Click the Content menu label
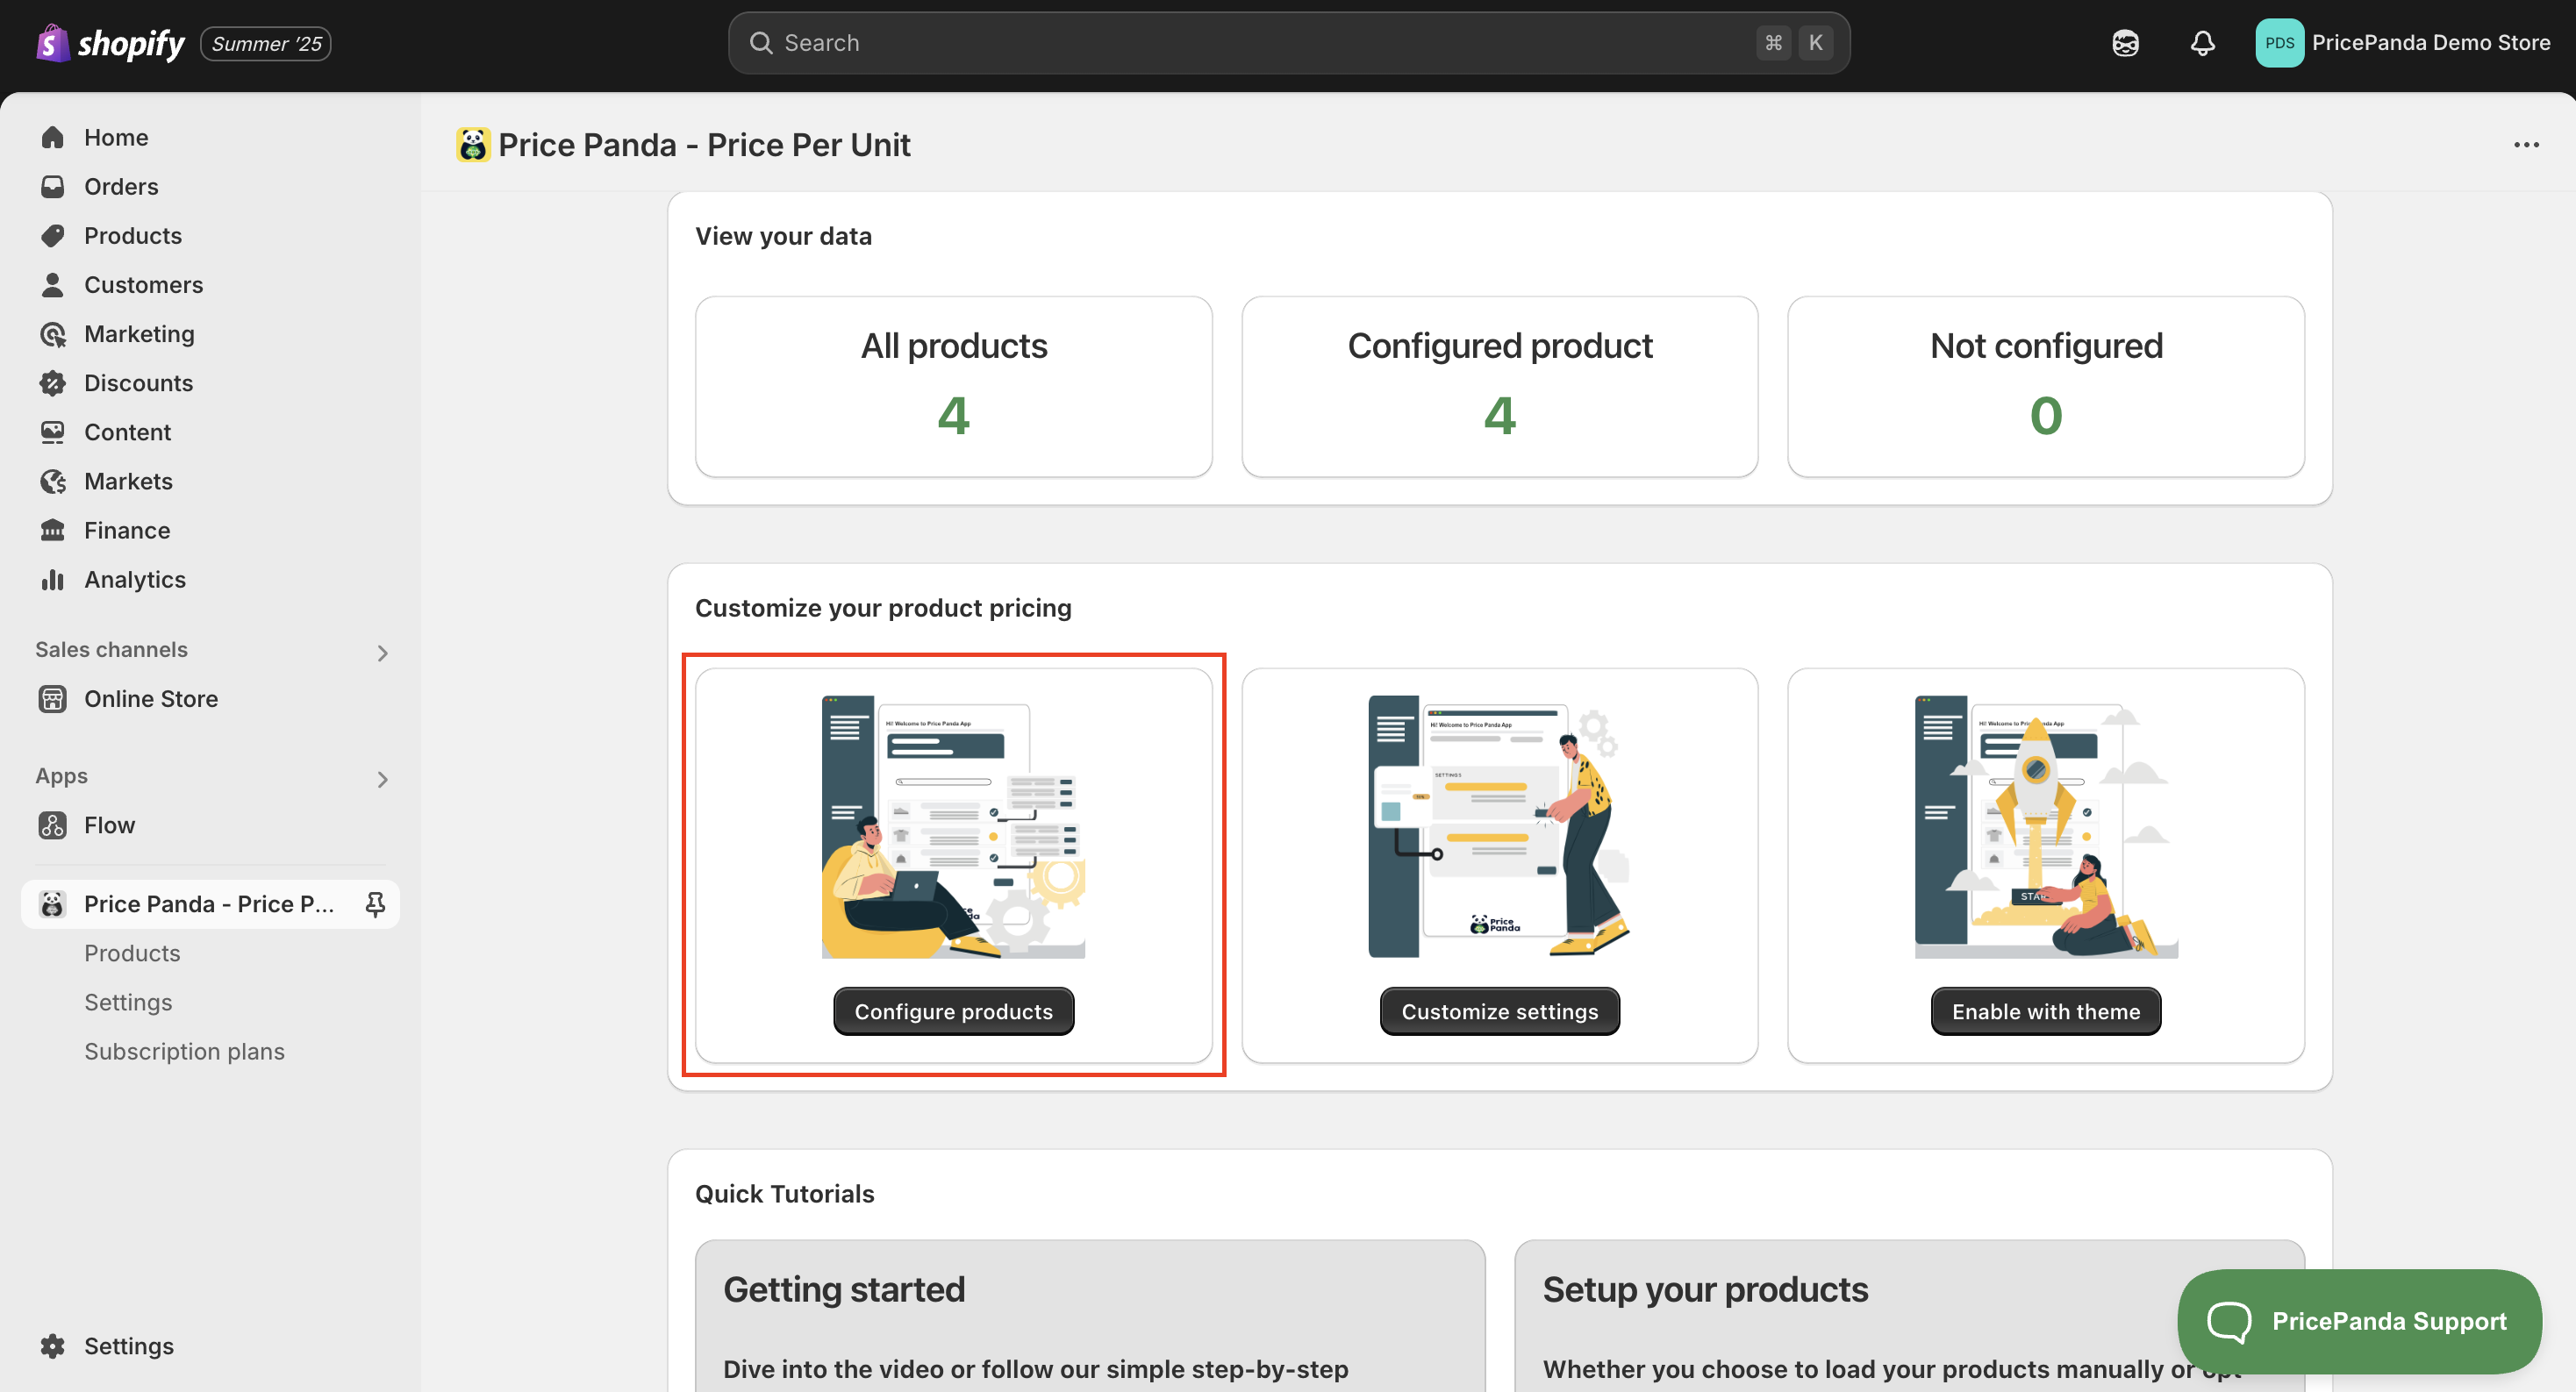The image size is (2576, 1392). click(127, 432)
